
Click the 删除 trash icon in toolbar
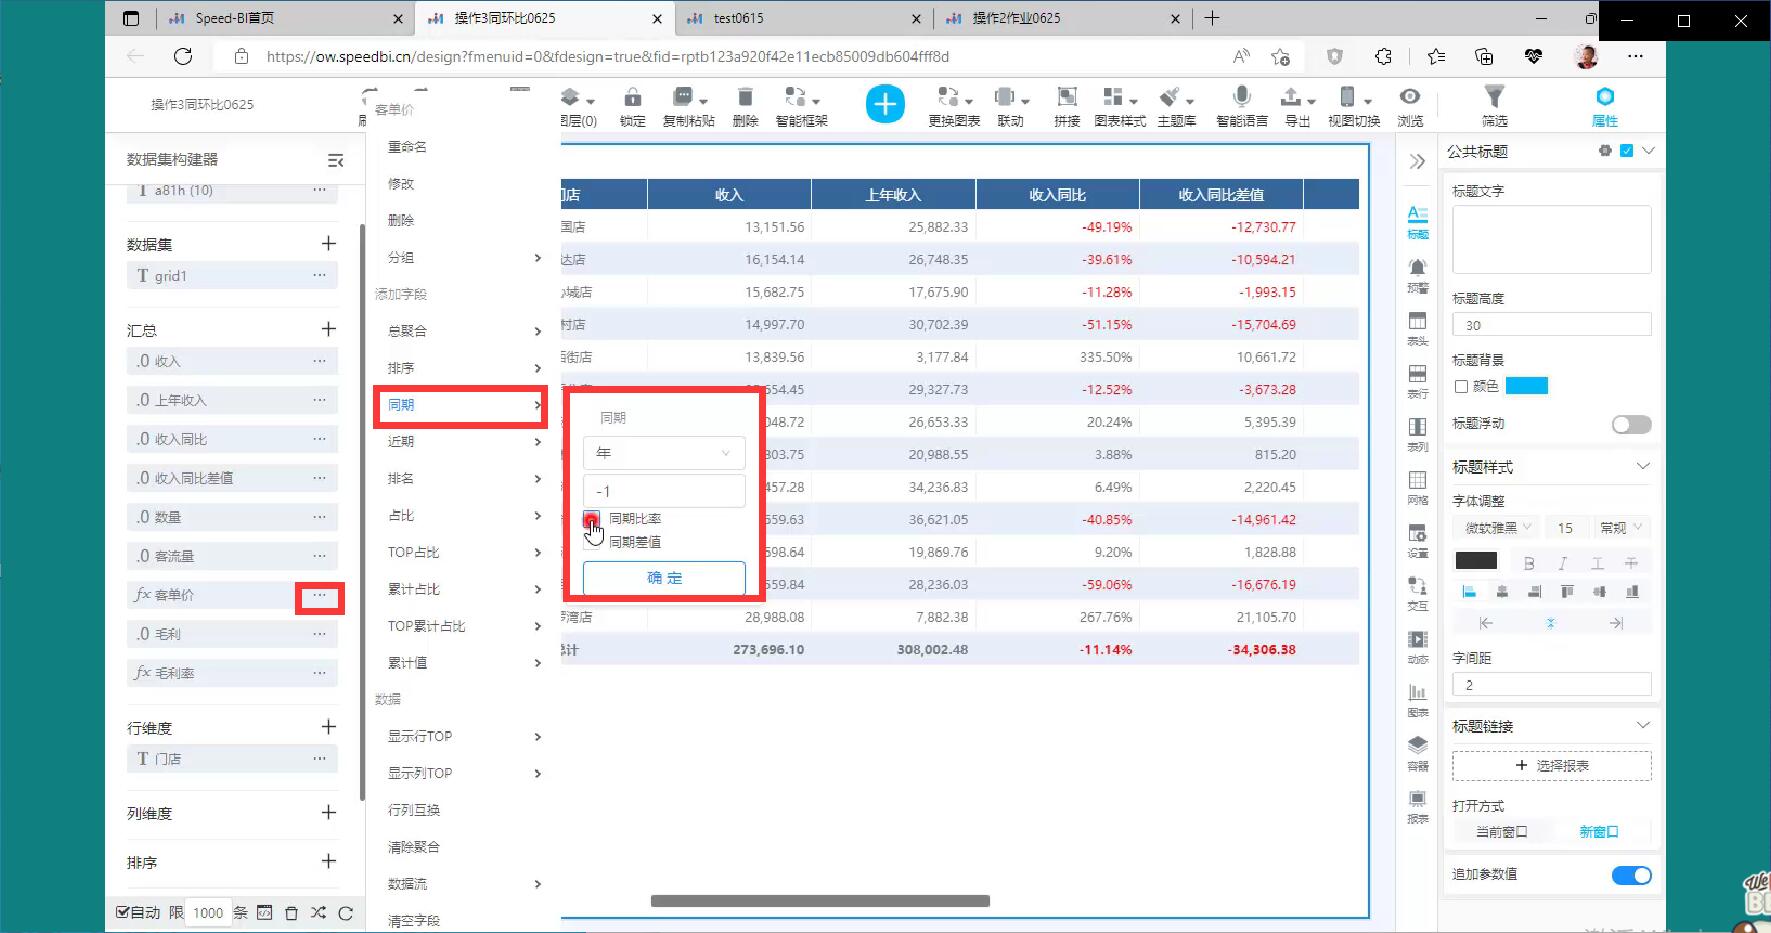tap(745, 98)
